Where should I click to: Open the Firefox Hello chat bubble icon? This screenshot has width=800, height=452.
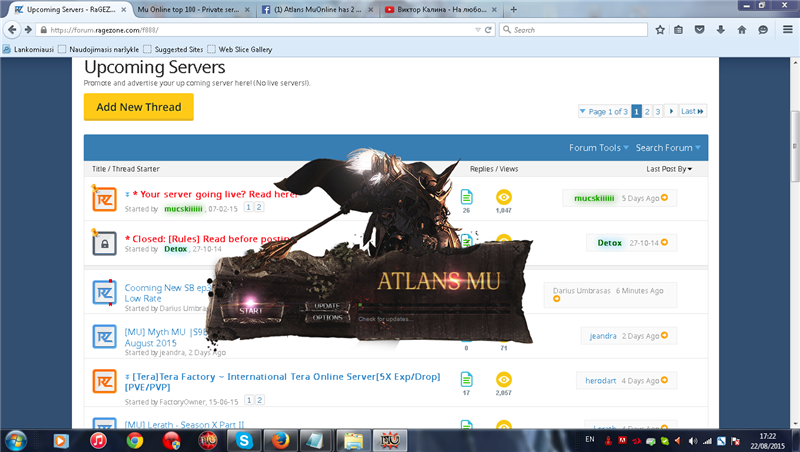coord(763,30)
